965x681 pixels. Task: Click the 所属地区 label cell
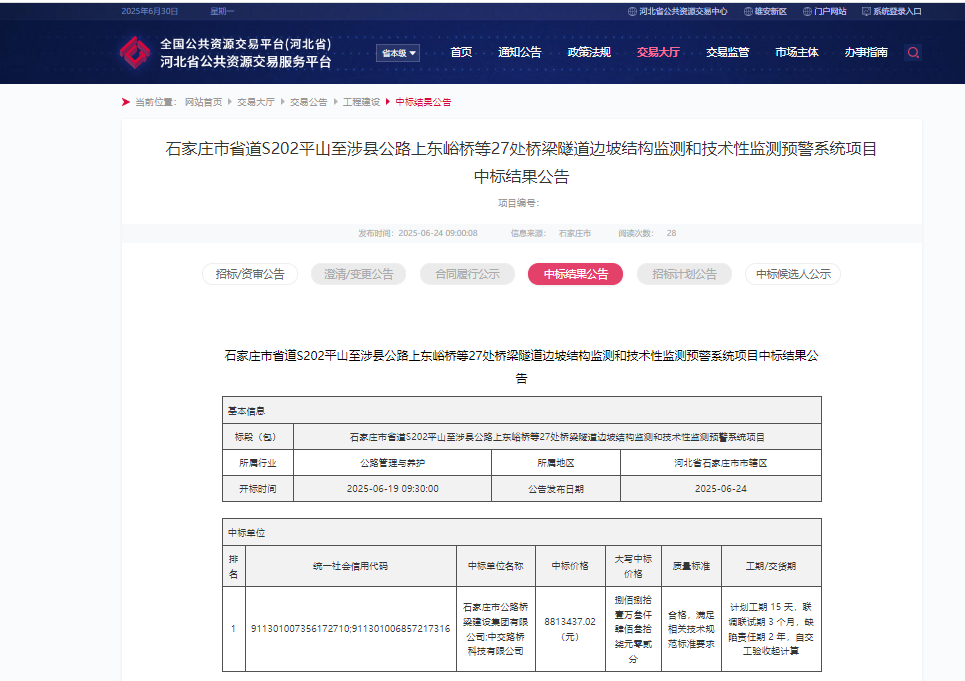click(x=556, y=463)
